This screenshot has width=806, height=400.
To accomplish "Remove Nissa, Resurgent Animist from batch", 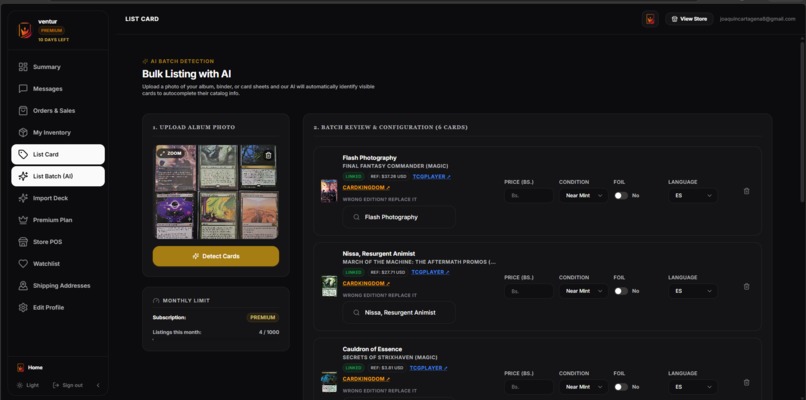I will tap(746, 286).
